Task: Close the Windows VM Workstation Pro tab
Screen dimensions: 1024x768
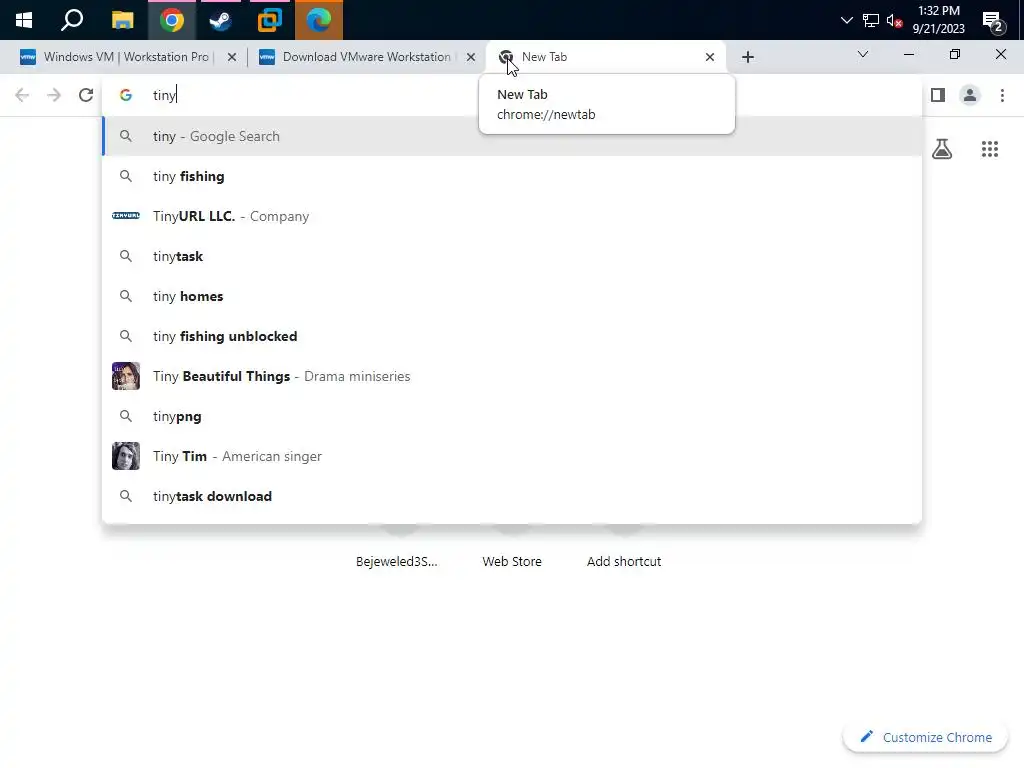Action: [232, 57]
